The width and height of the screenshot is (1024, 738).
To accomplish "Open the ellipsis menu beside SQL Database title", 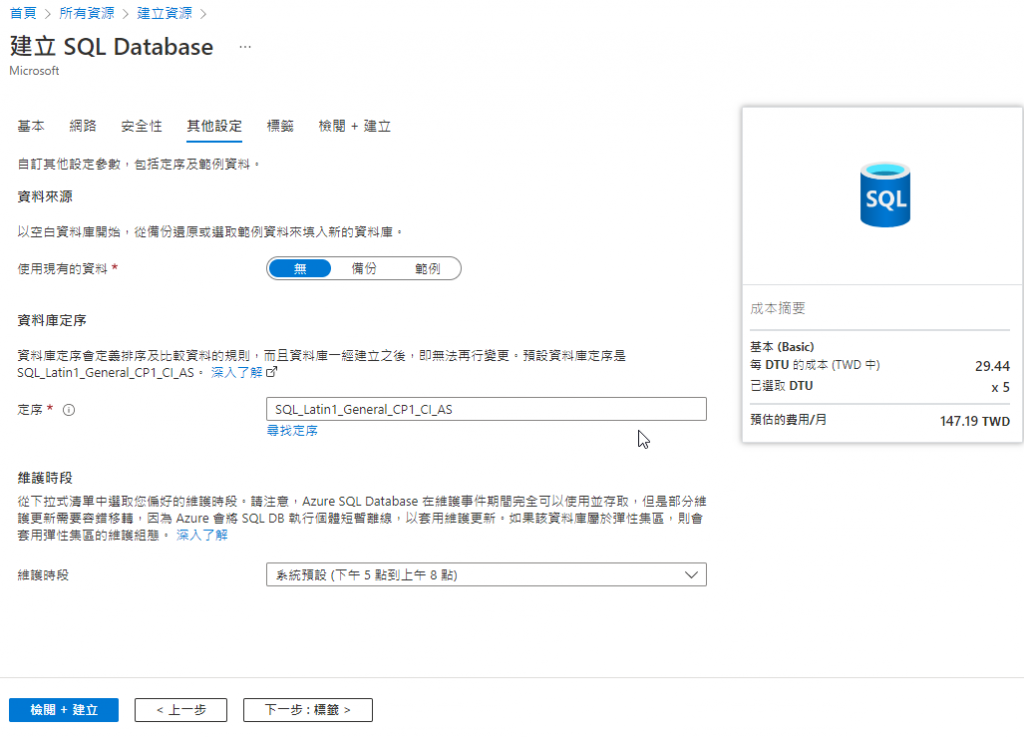I will [x=245, y=47].
